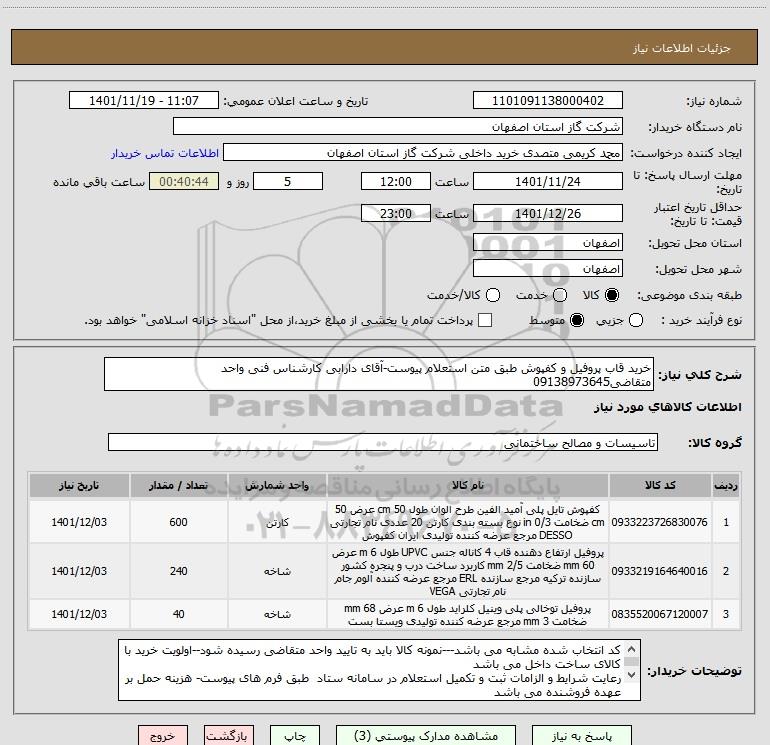770x745 pixels.
Task: Click product code 0835520067120007
Action: (x=660, y=614)
